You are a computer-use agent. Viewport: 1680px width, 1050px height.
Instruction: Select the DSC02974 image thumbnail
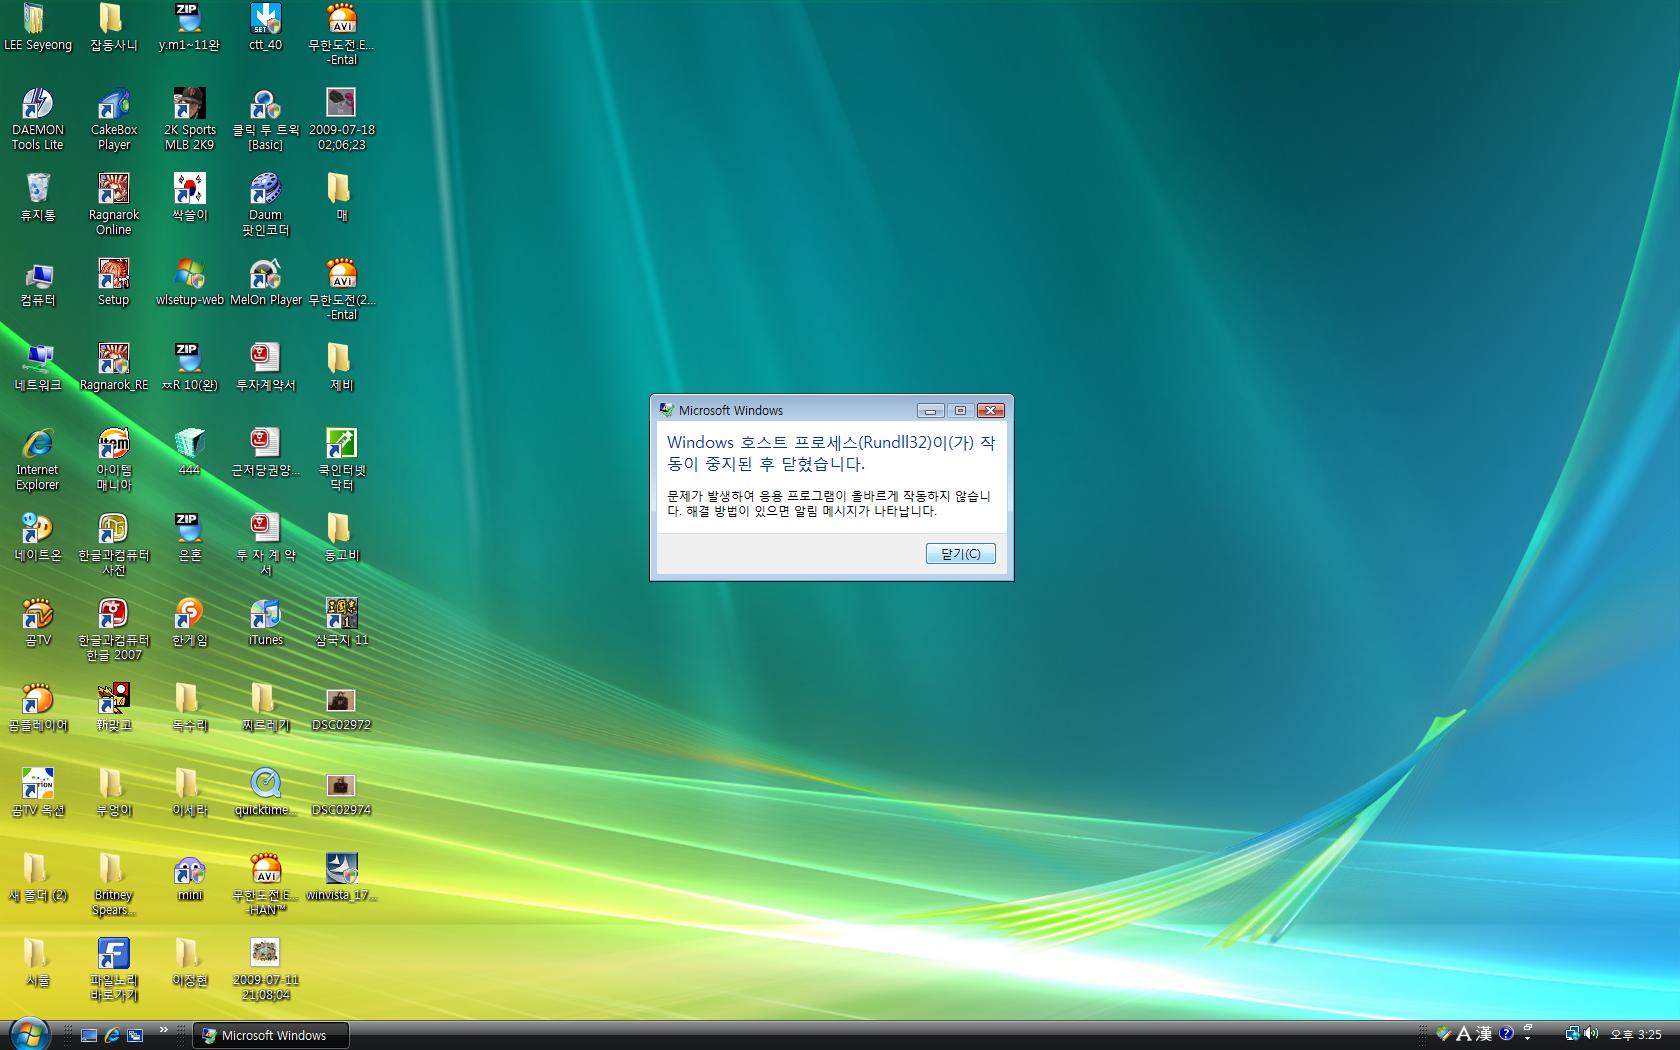(342, 792)
